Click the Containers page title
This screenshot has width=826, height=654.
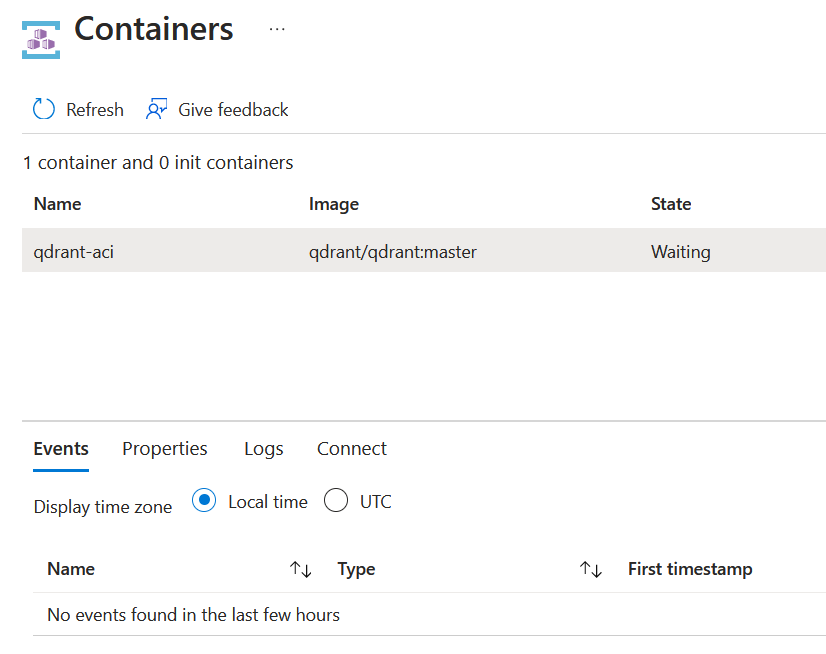(x=154, y=29)
